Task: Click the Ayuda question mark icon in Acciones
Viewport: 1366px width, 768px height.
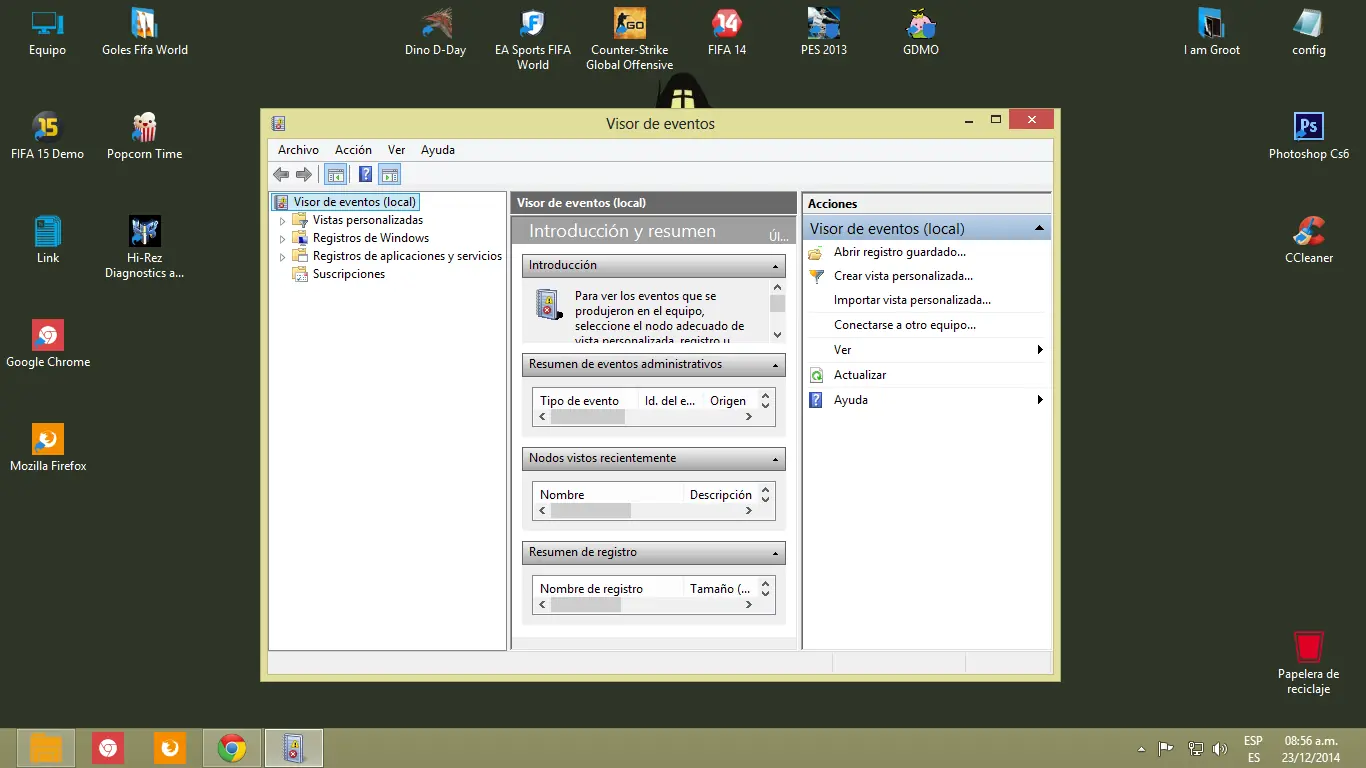Action: [x=816, y=400]
